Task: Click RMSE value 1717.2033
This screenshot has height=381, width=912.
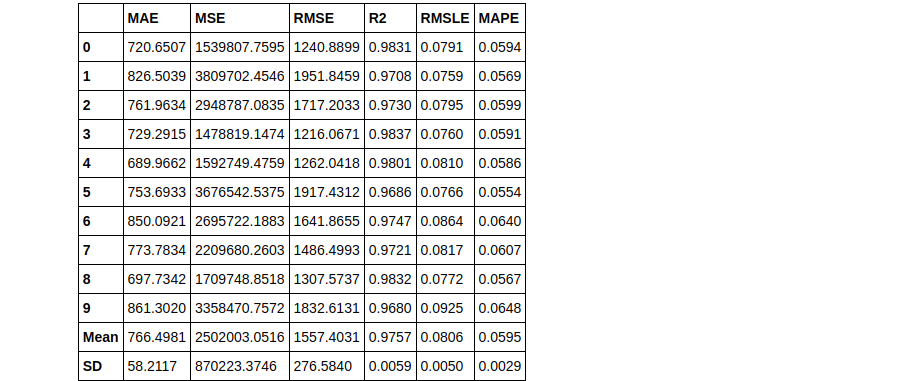Action: coord(326,105)
